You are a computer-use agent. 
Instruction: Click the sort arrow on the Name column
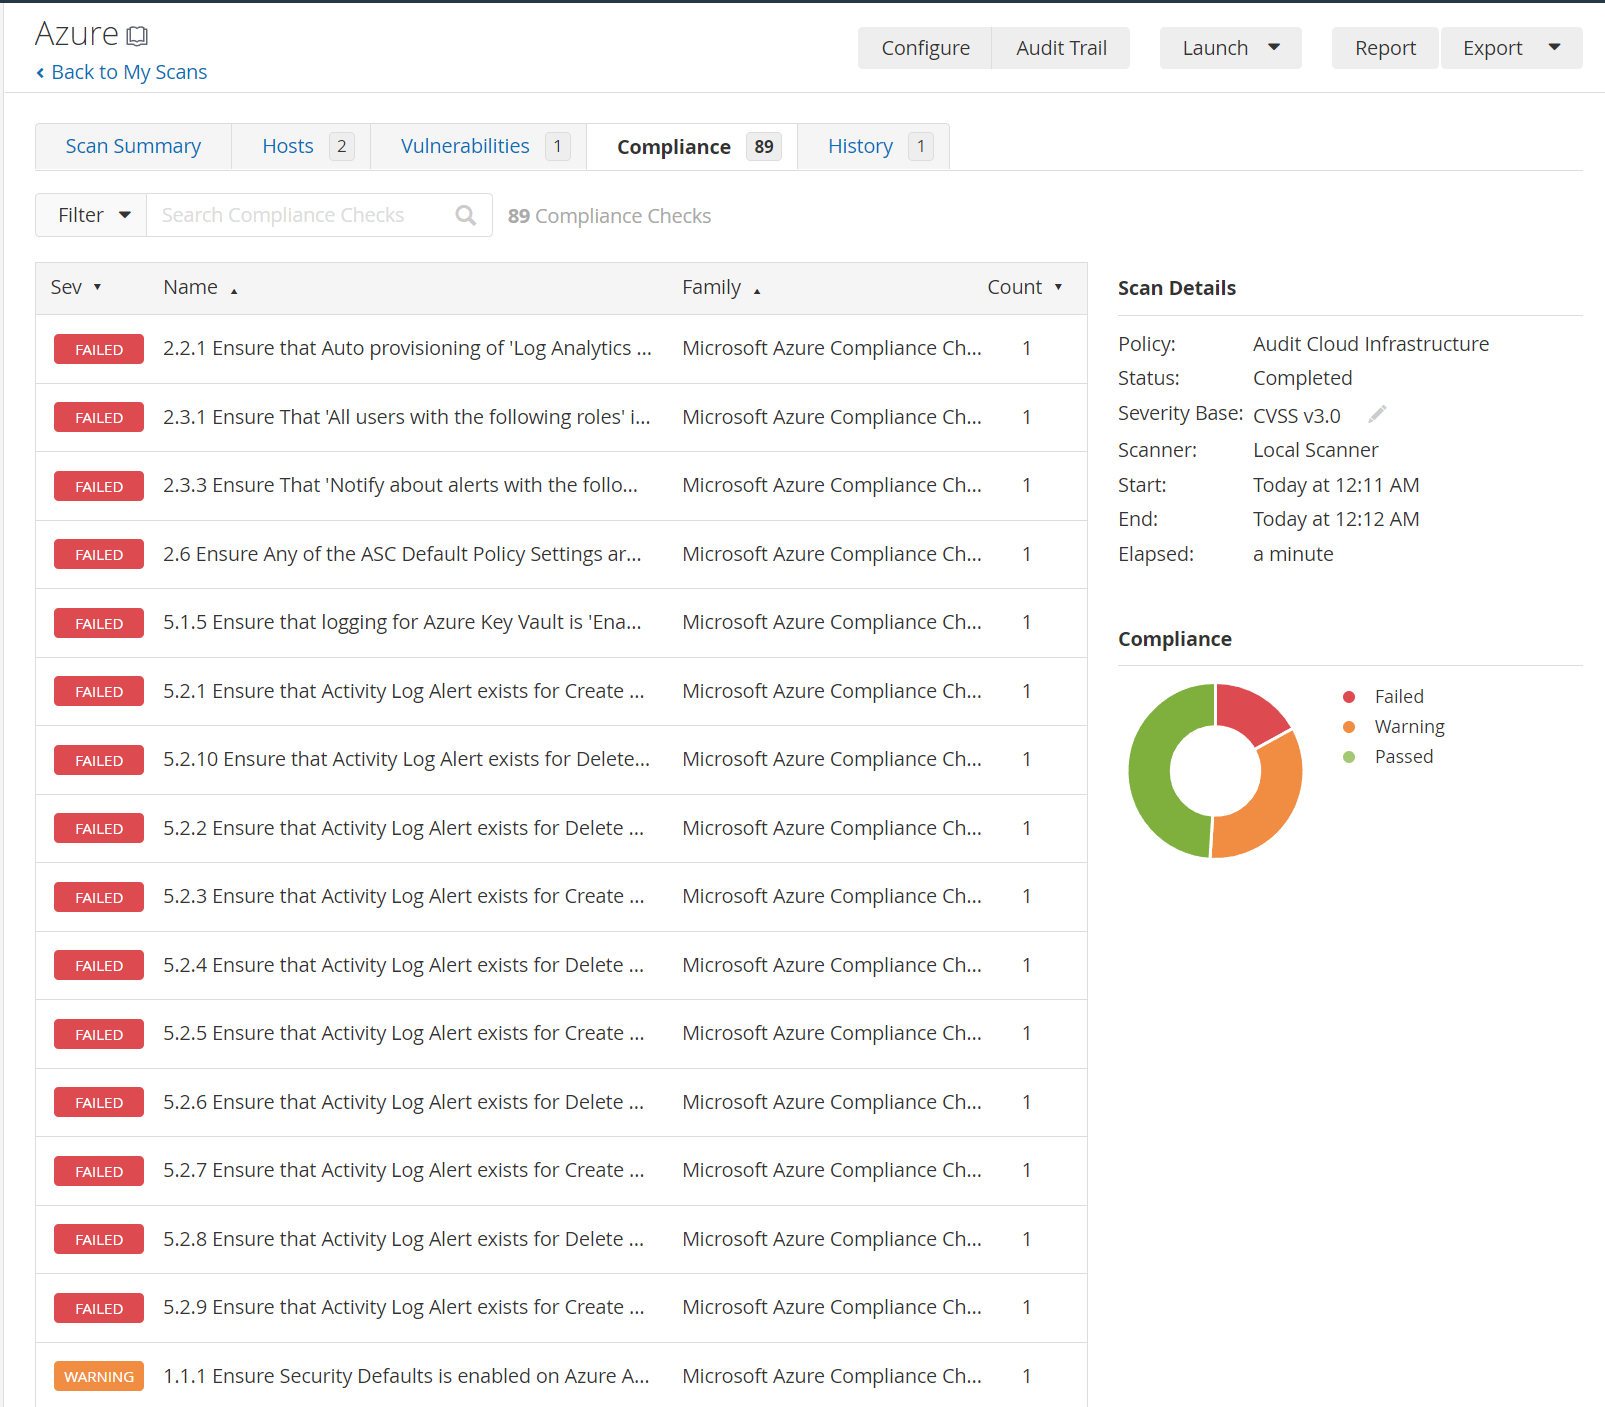point(234,290)
